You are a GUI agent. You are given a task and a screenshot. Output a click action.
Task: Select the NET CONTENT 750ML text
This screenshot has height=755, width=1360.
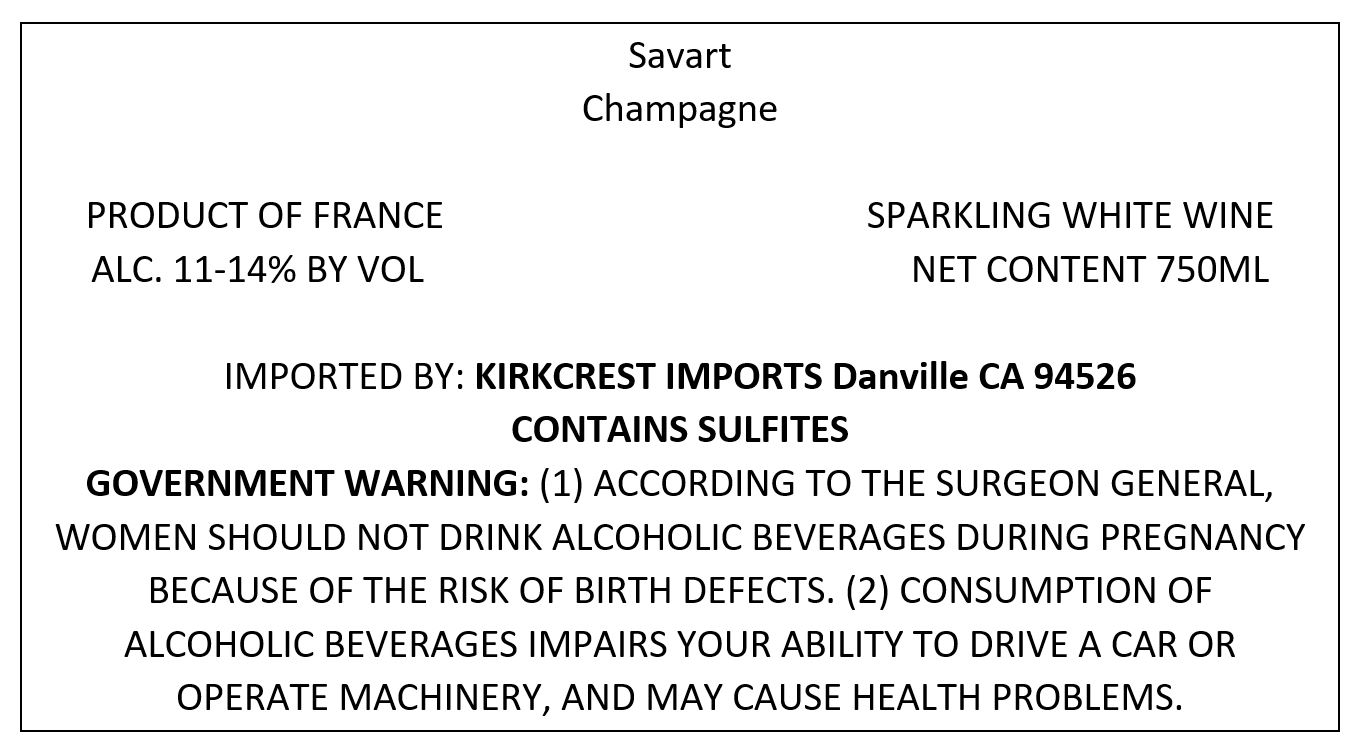coord(1090,270)
